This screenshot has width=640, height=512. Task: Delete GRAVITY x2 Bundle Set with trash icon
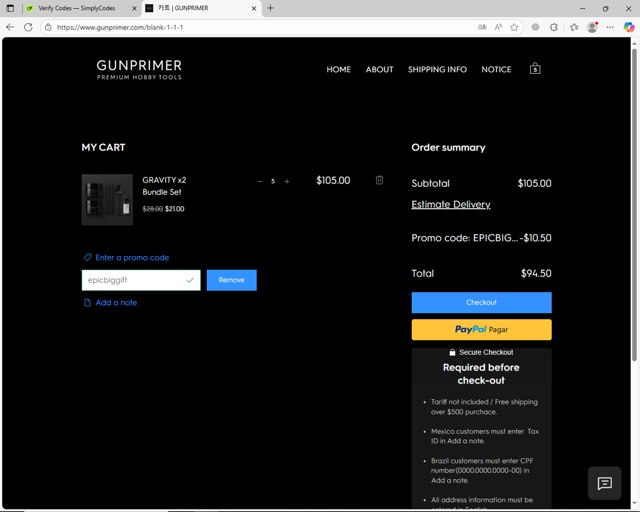[379, 180]
